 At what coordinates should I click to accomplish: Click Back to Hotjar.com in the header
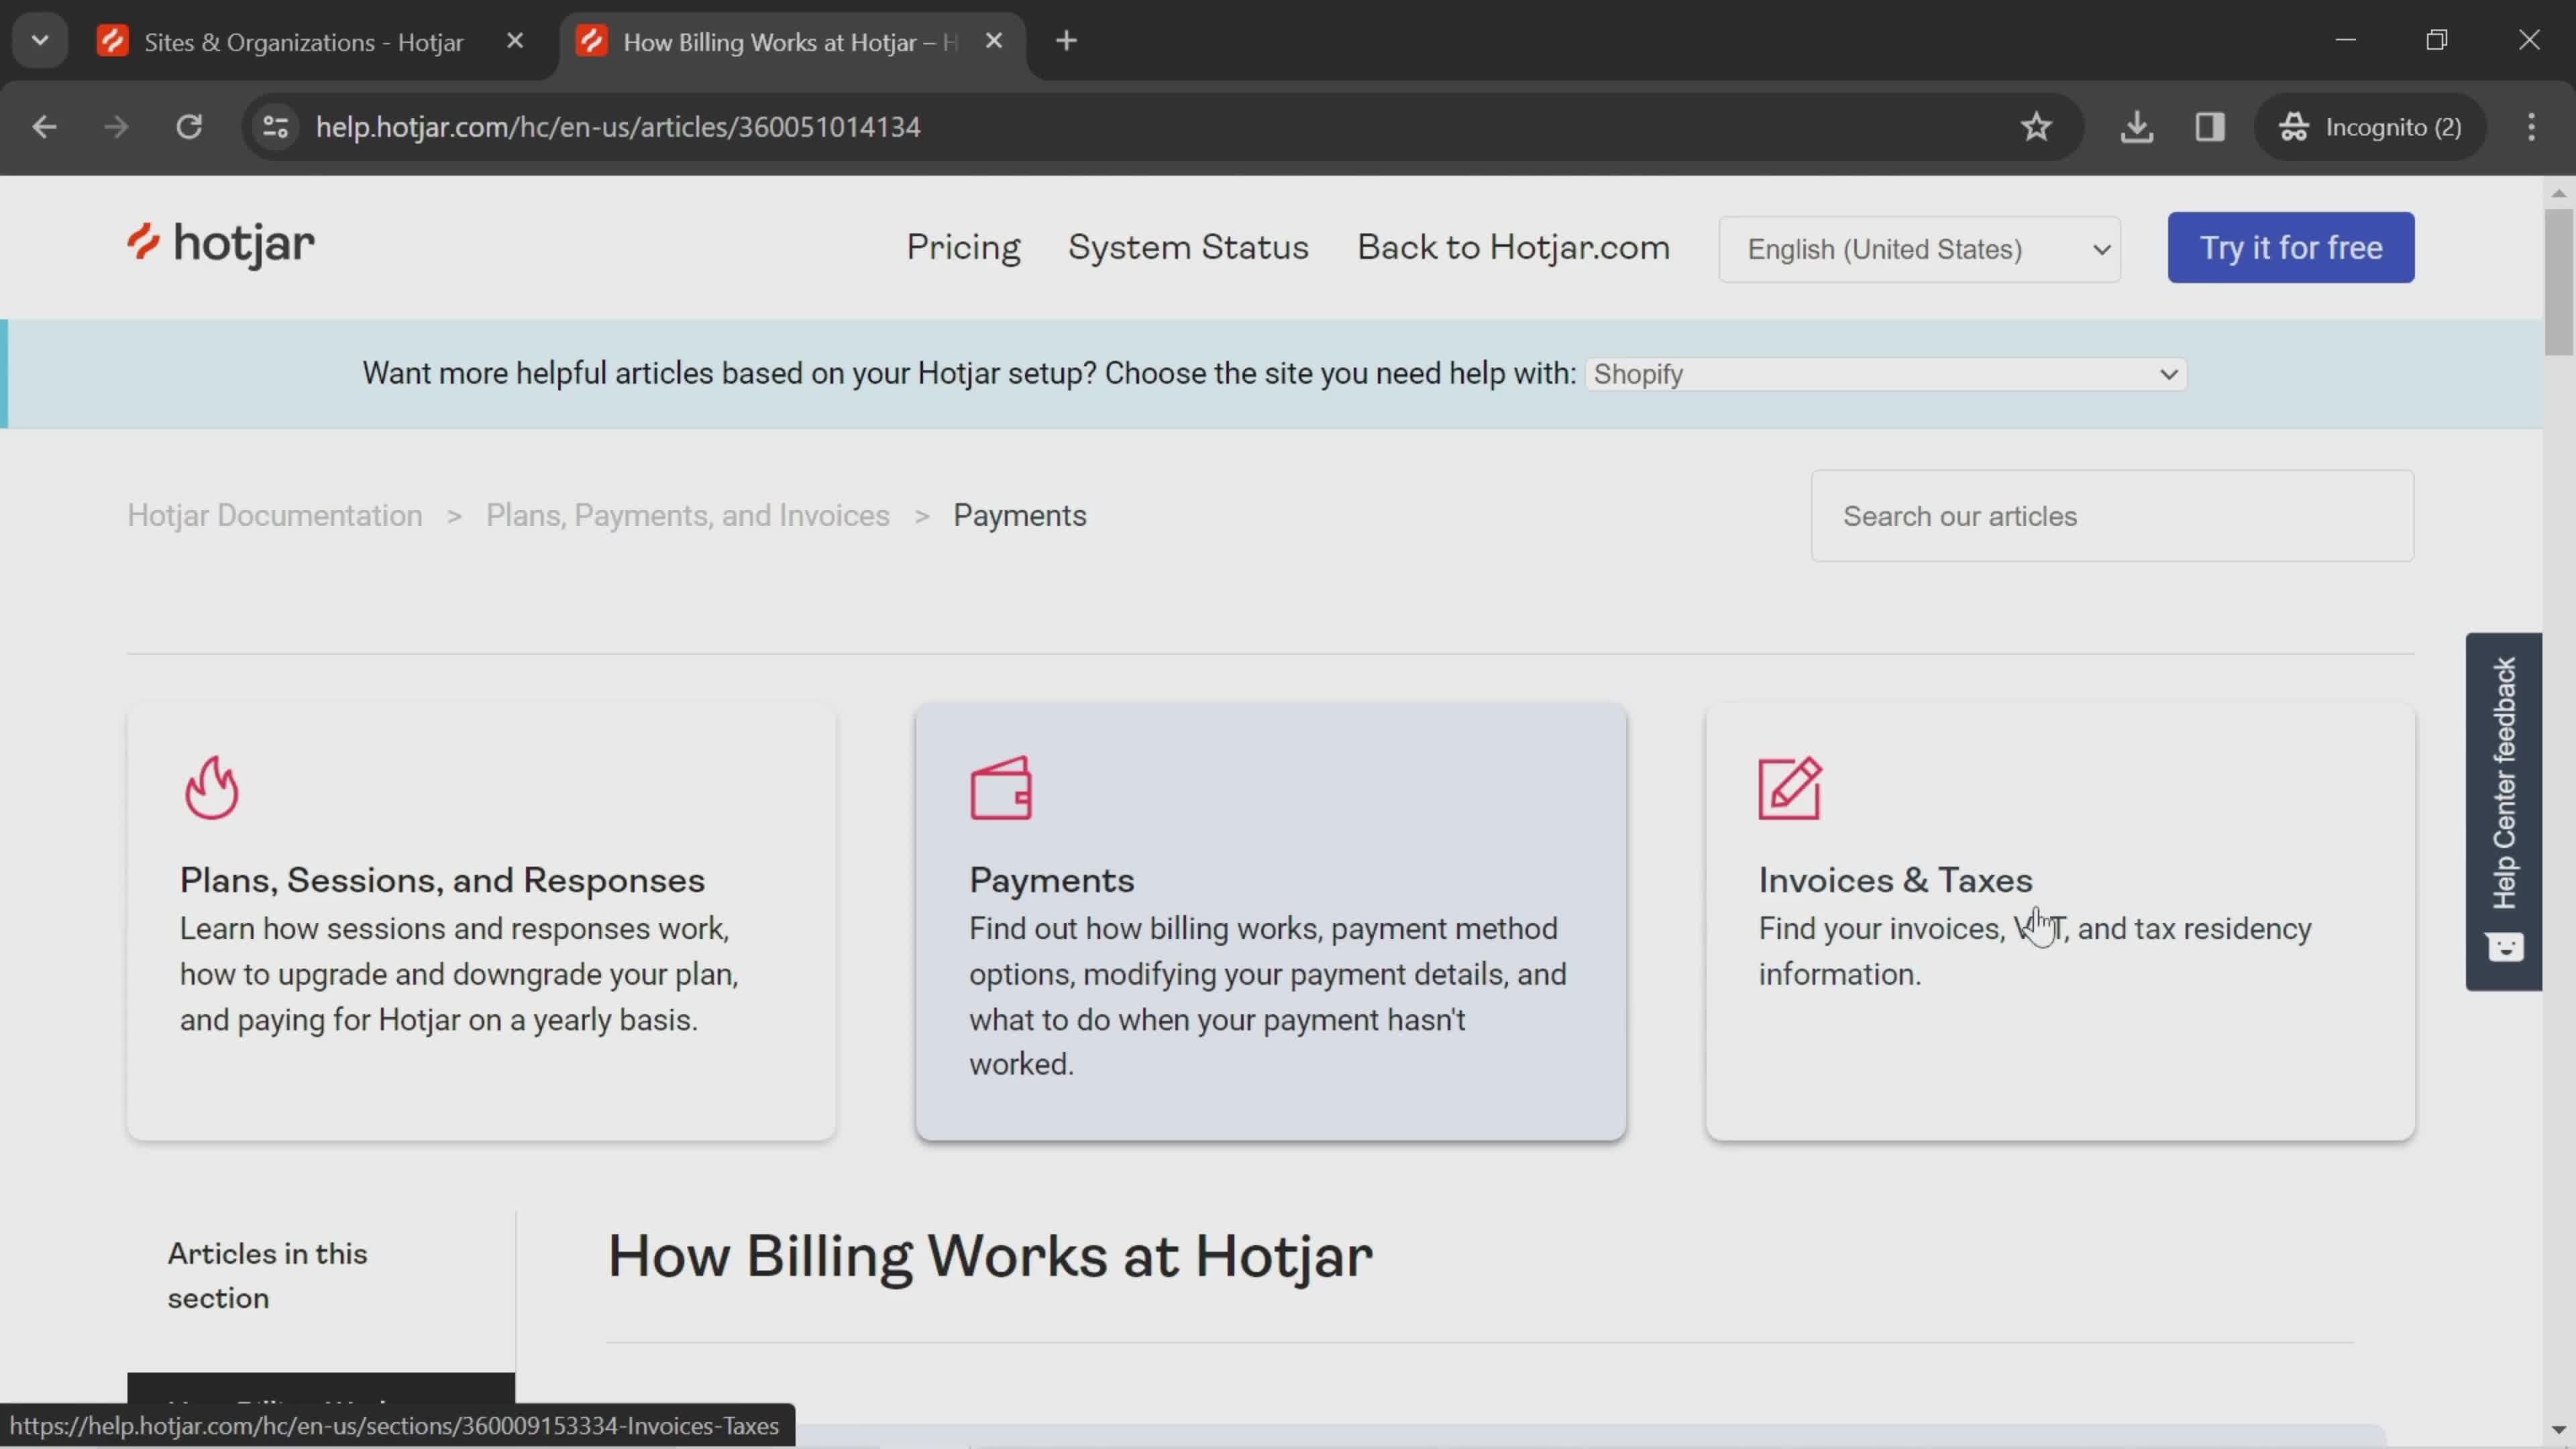point(1513,247)
